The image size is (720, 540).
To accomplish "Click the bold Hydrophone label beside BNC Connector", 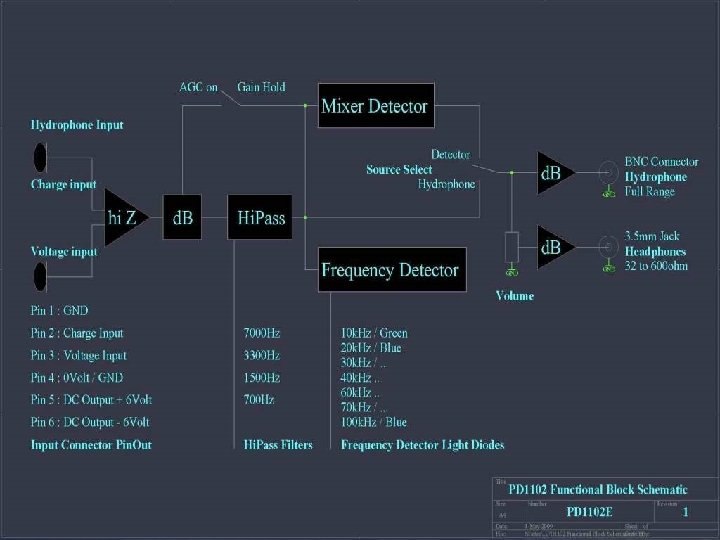I will 656,177.
